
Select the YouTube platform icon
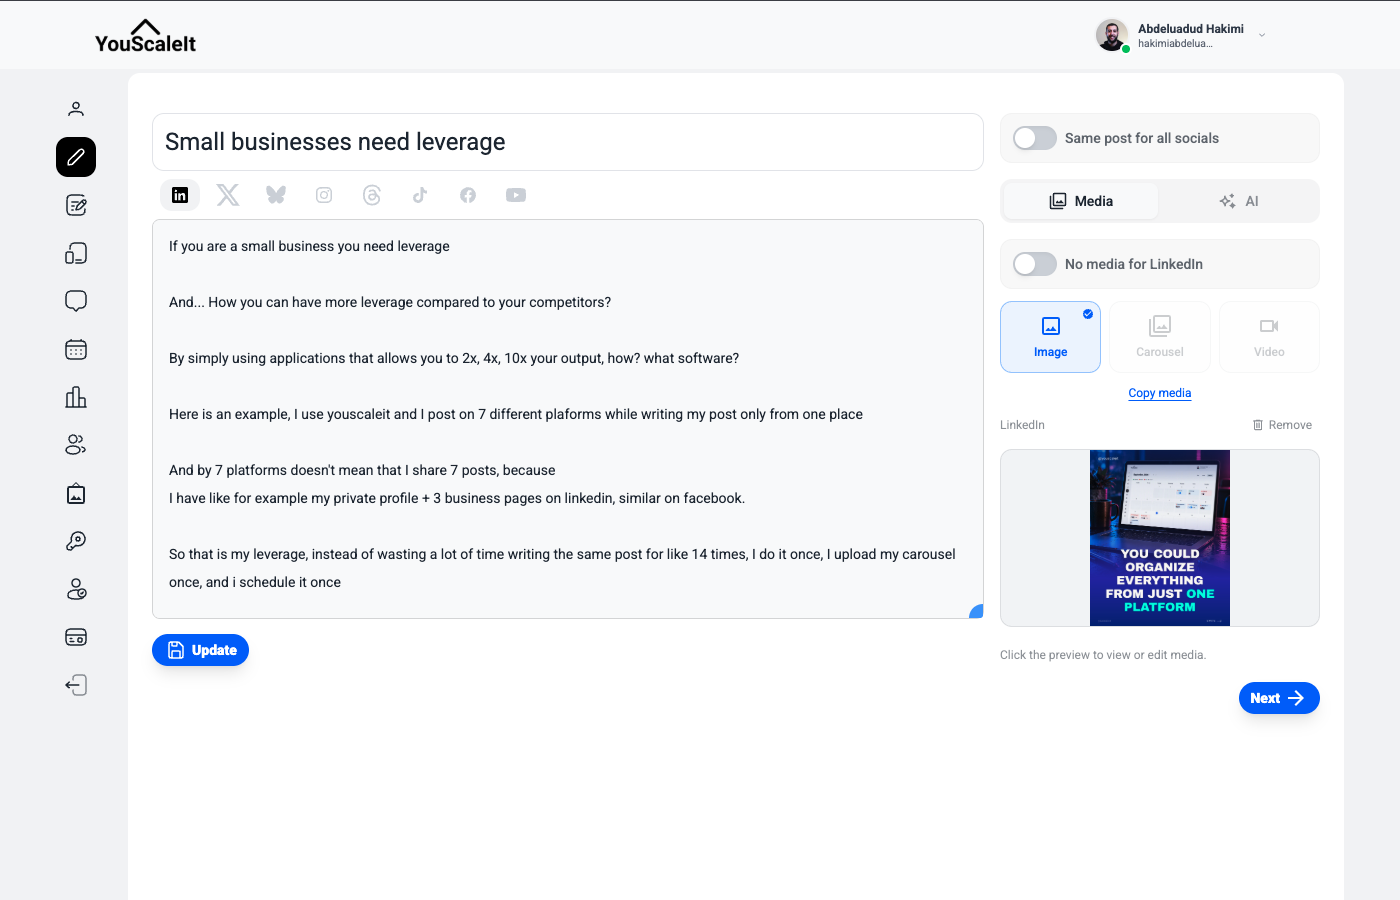click(x=516, y=195)
